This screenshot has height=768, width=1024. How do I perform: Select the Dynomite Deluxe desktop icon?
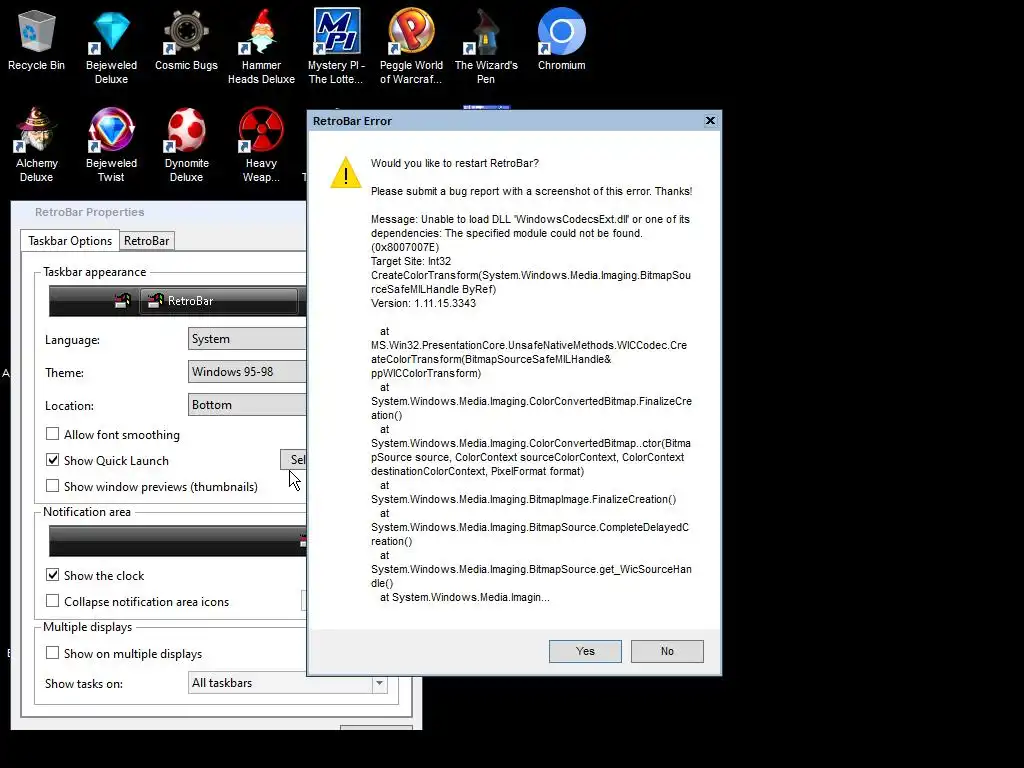pos(186,145)
